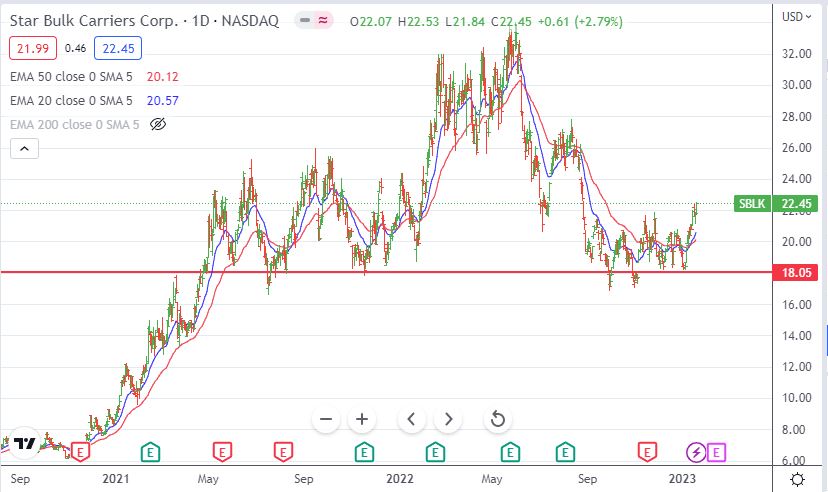Click the gray dash status indicator beside NASDAQ
The image size is (828, 492).
[305, 21]
